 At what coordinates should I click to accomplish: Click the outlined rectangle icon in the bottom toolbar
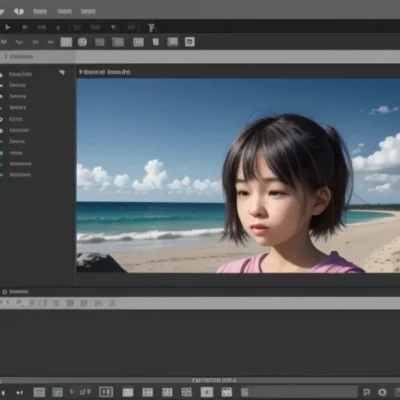tap(106, 392)
